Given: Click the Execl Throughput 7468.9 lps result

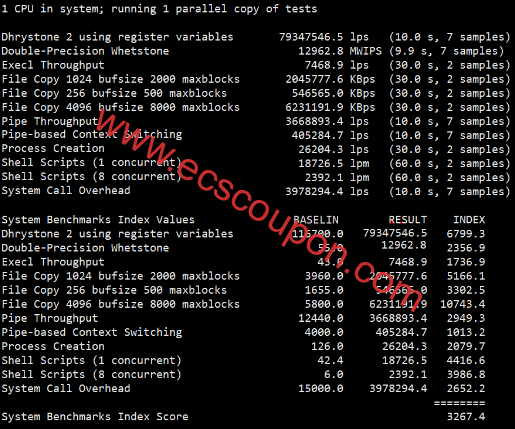Looking at the screenshot, I should 337,65.
